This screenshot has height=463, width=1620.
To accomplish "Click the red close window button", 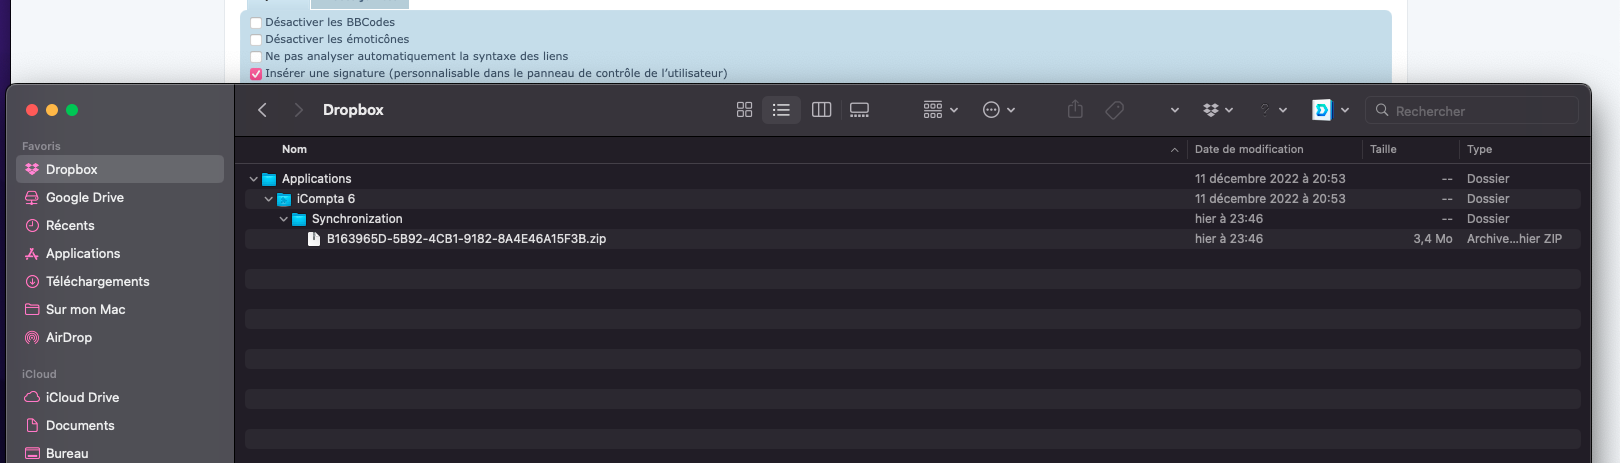I will [32, 110].
